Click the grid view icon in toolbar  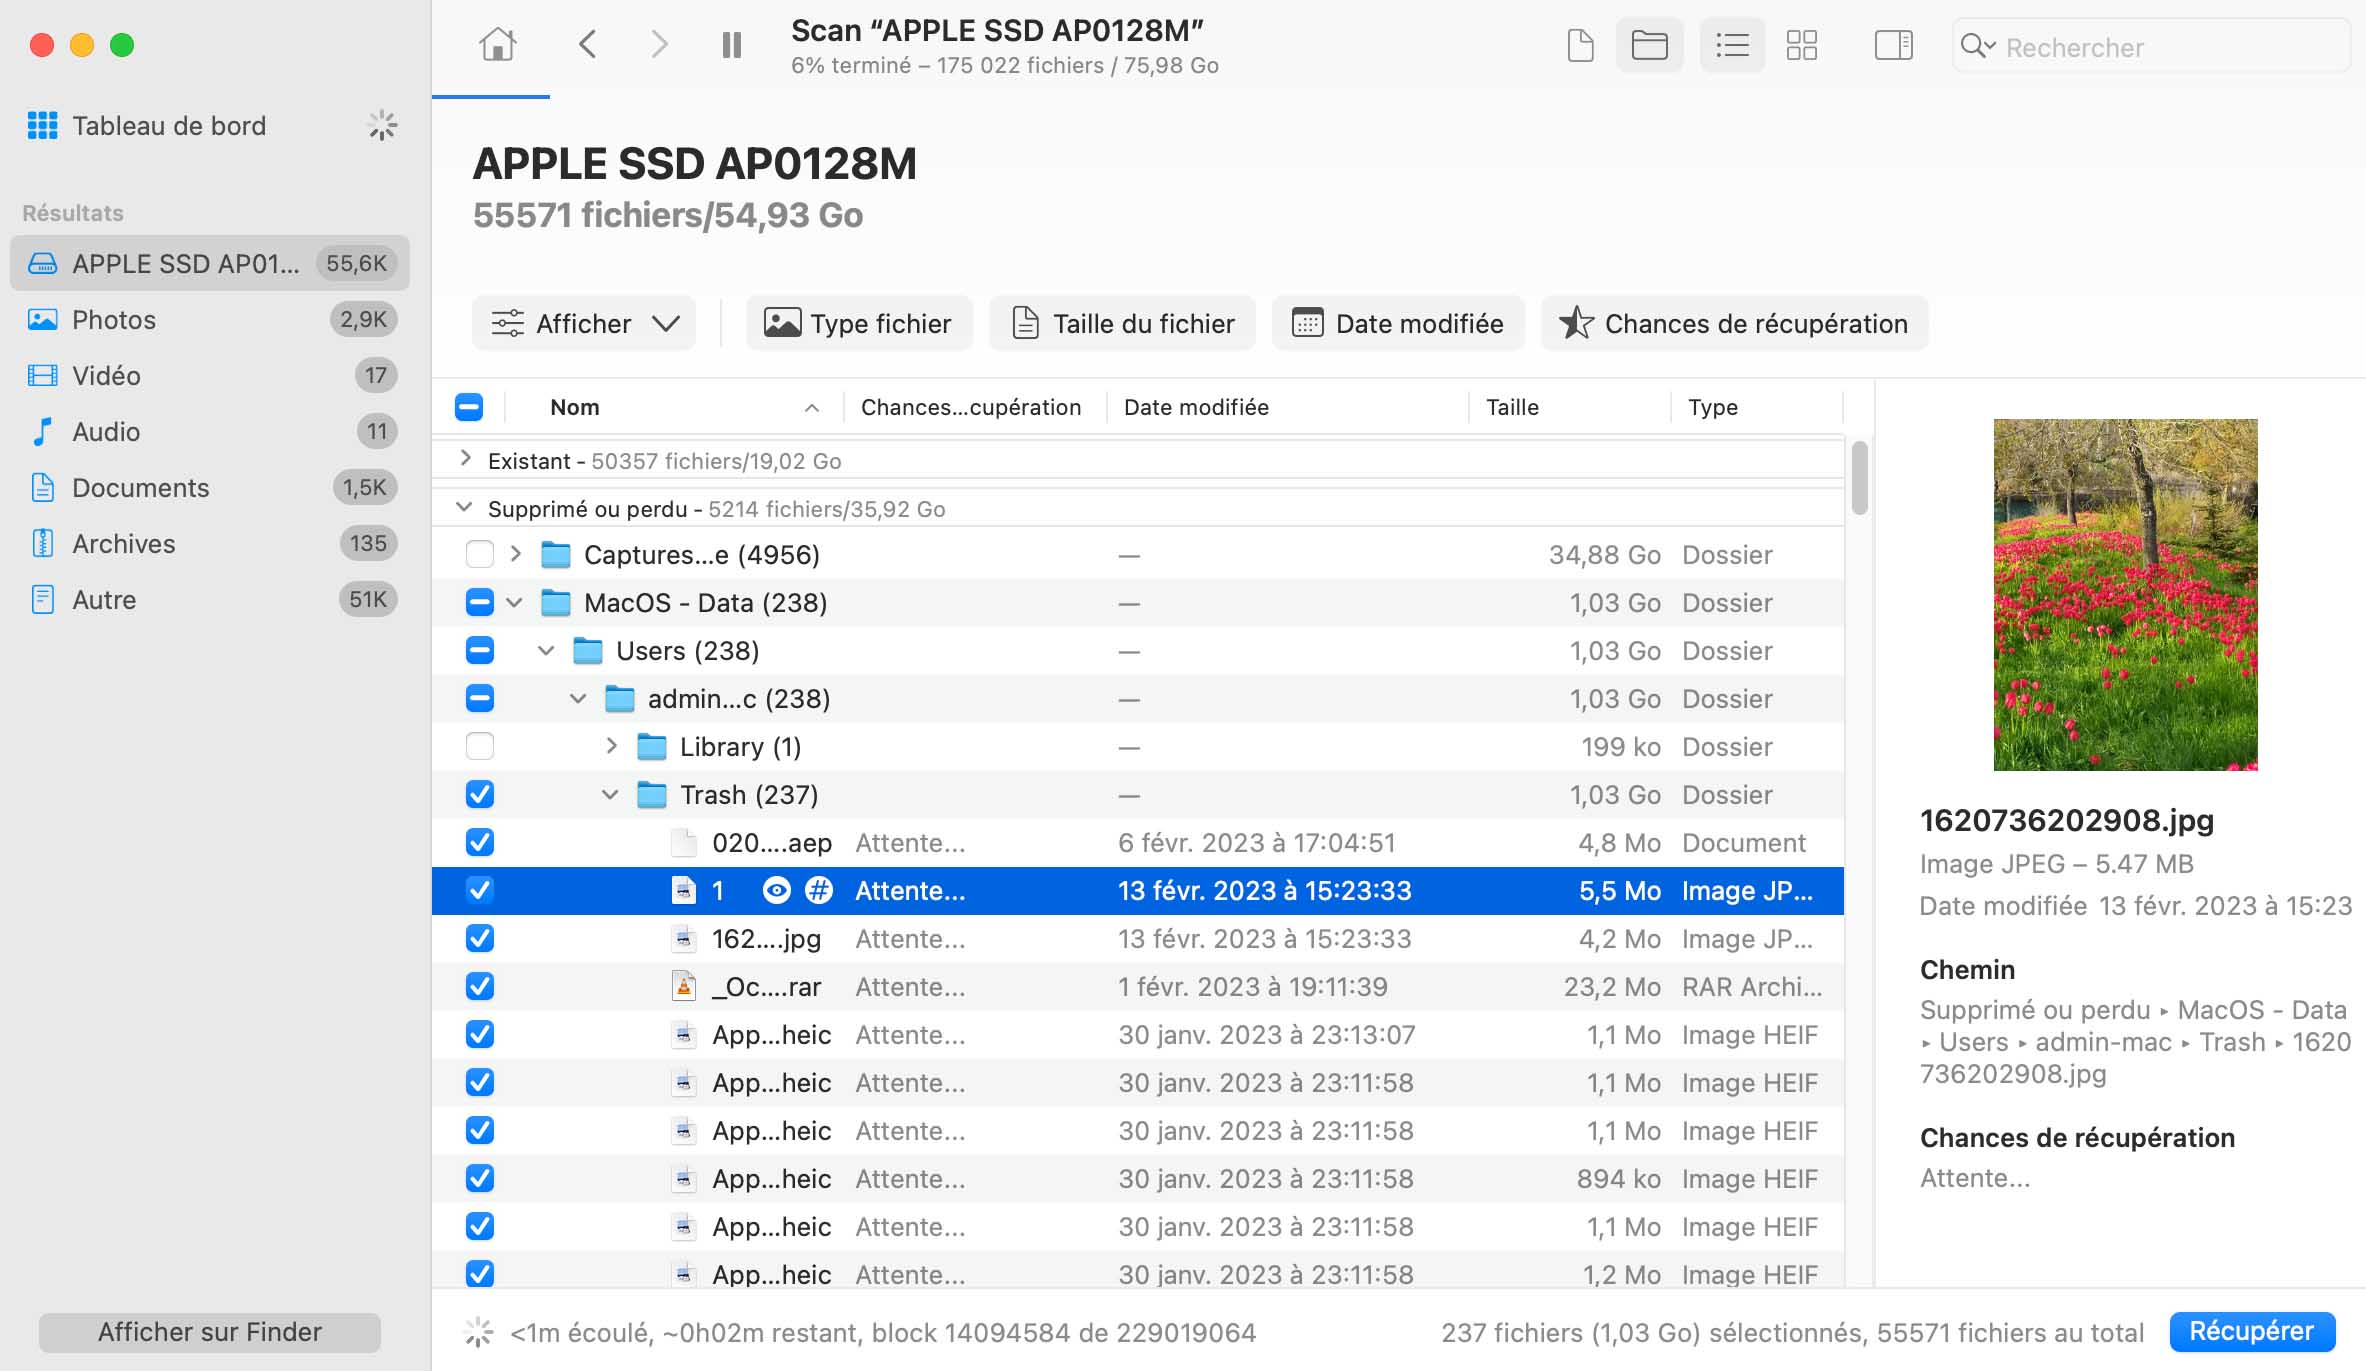[1800, 44]
